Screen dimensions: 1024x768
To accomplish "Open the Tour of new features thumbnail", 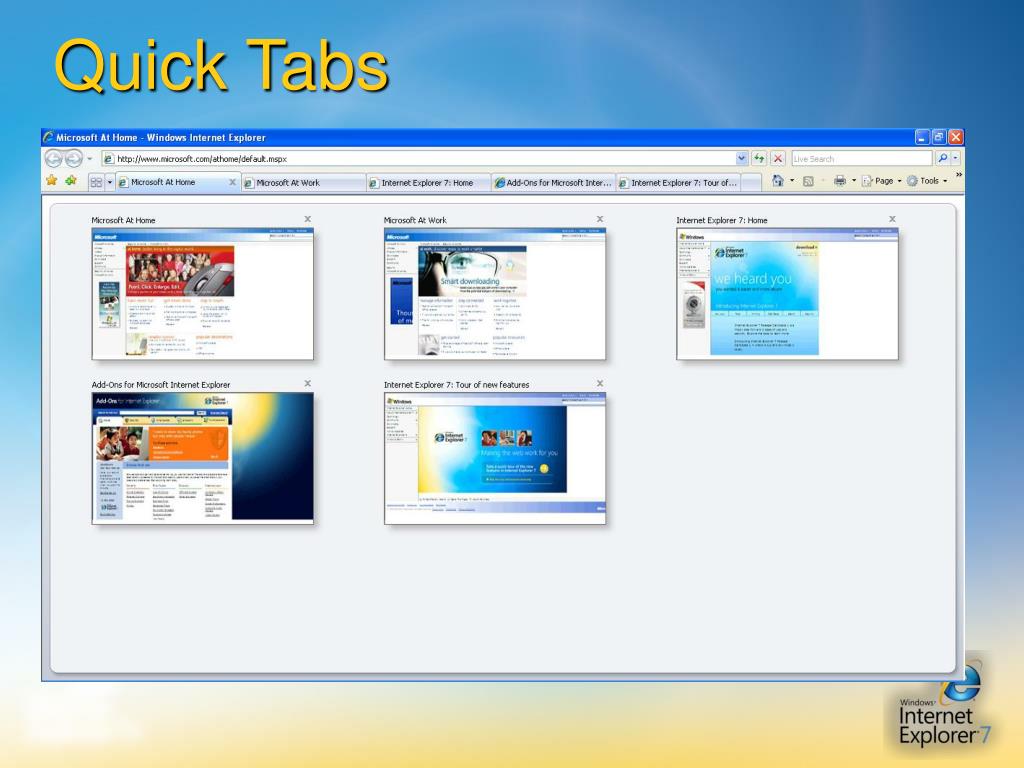I will [x=495, y=458].
